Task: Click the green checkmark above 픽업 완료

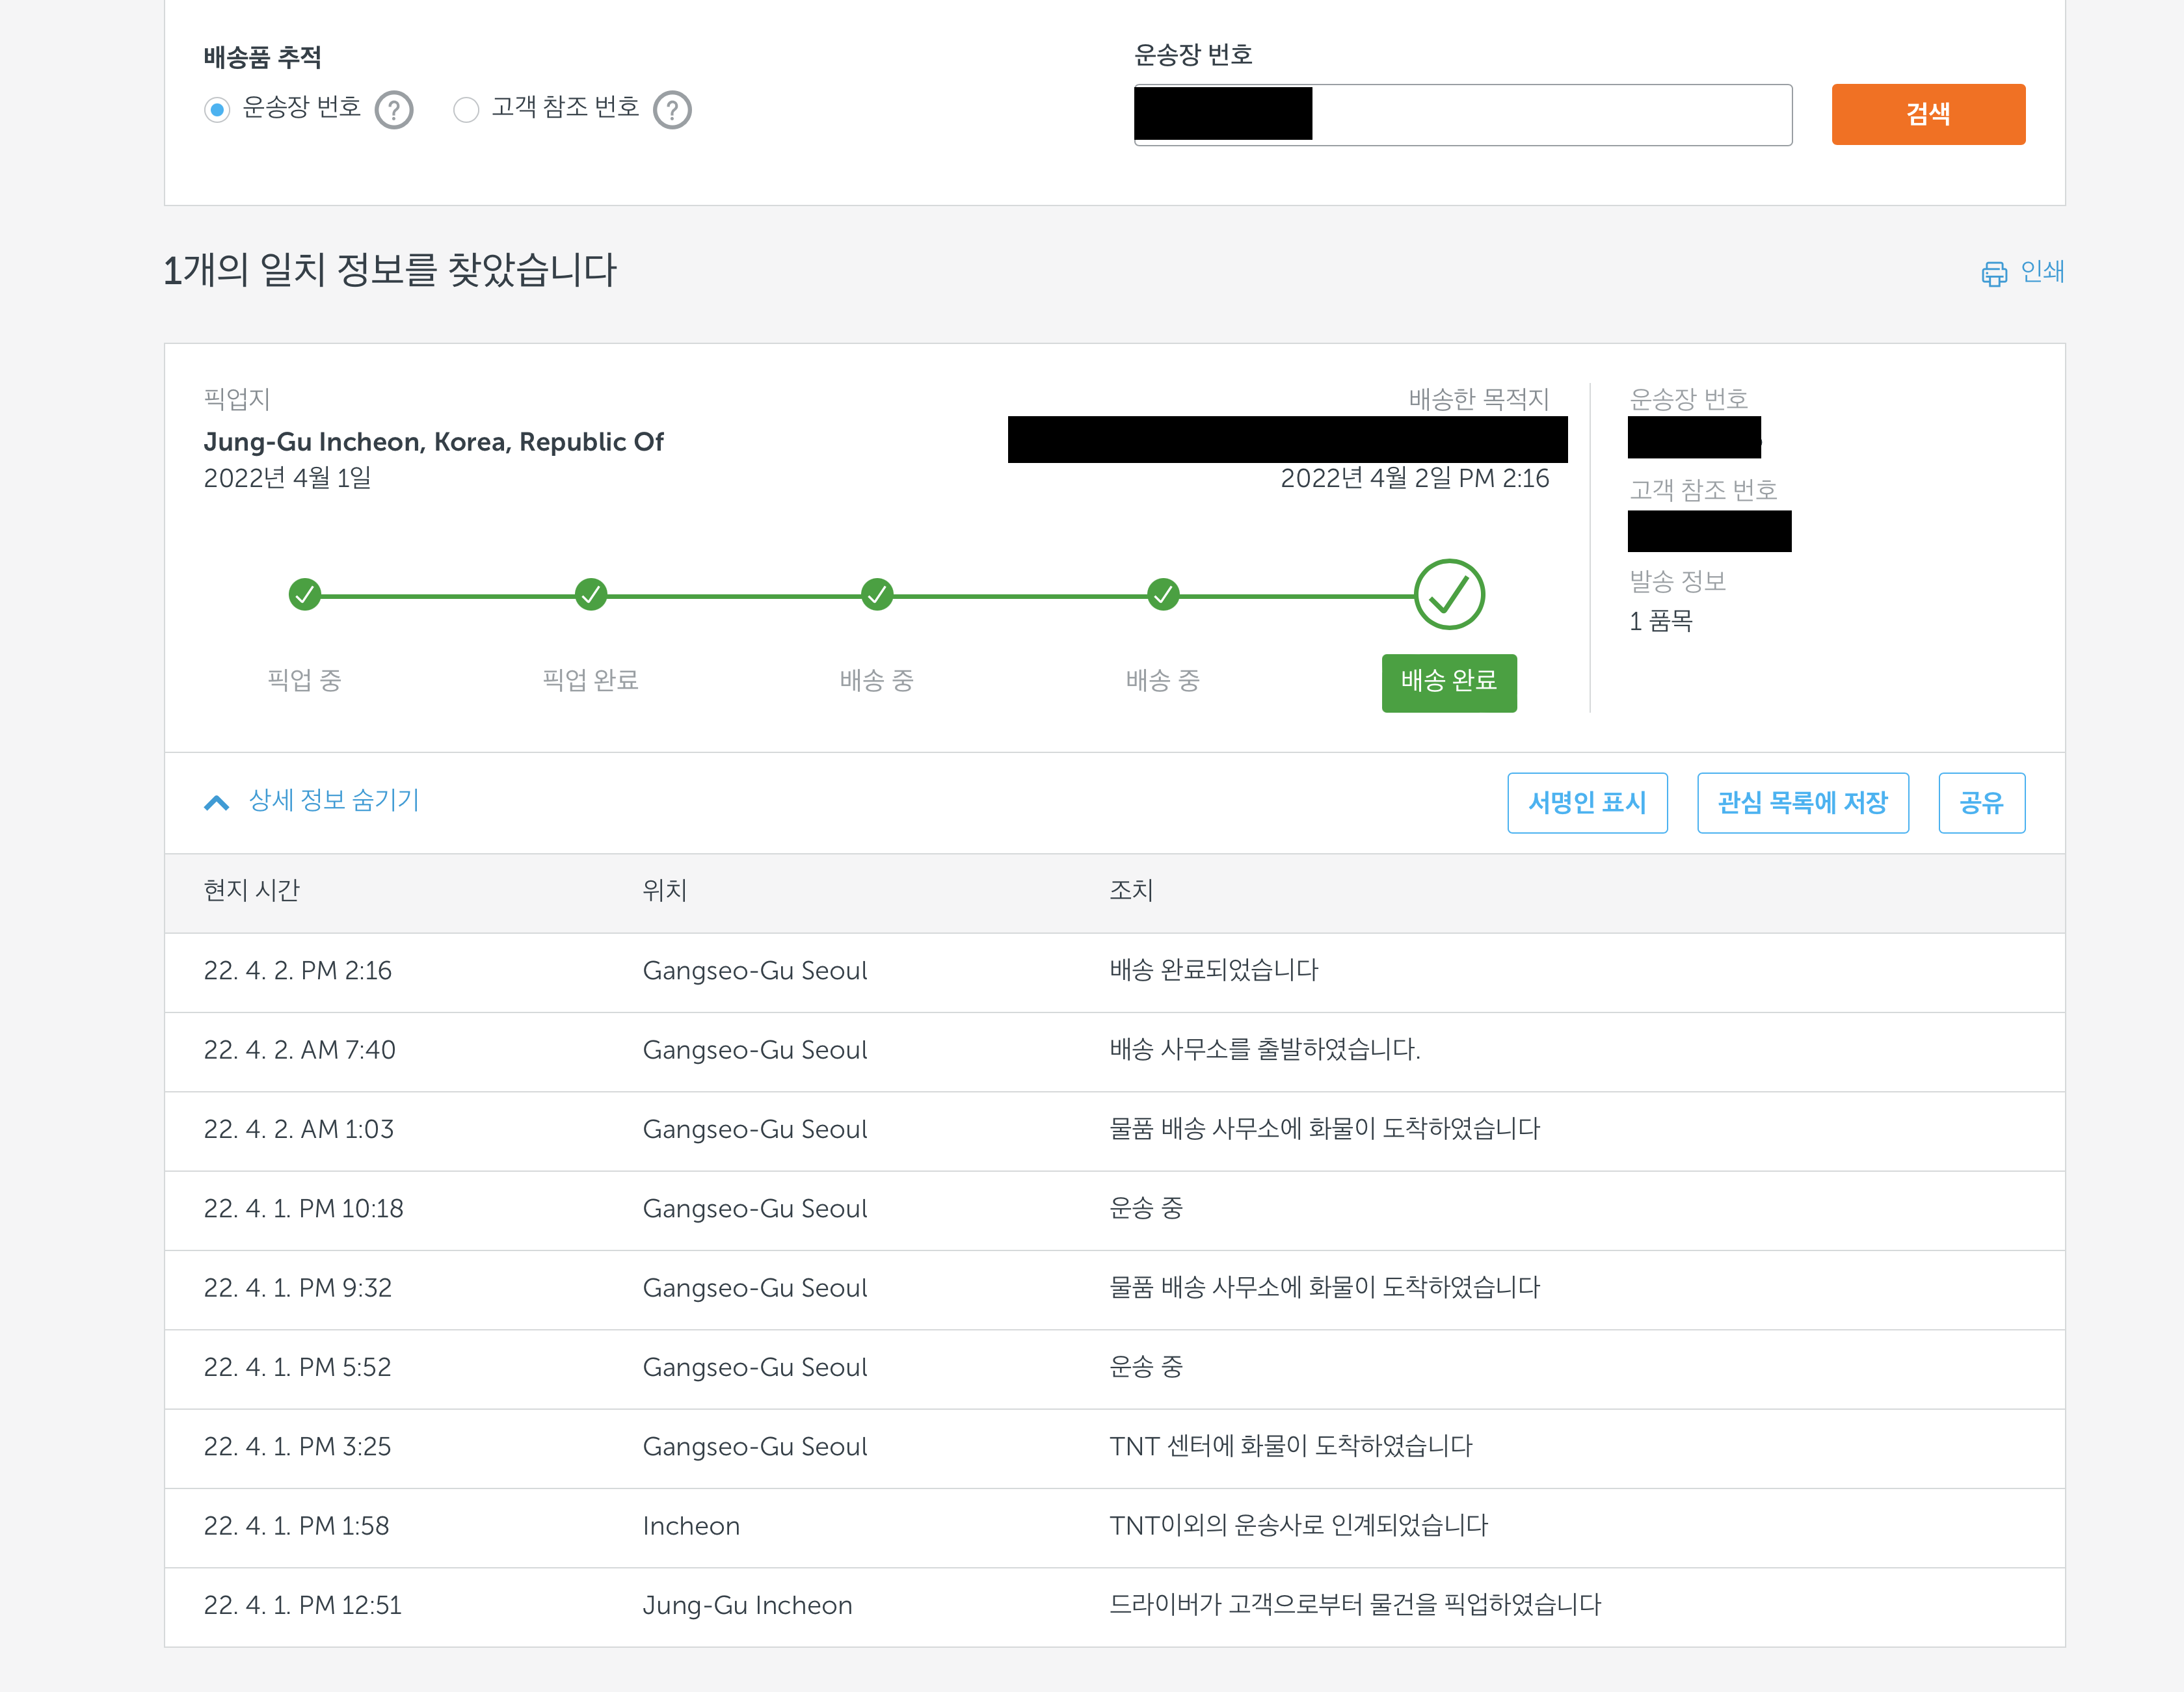Action: pyautogui.click(x=591, y=595)
